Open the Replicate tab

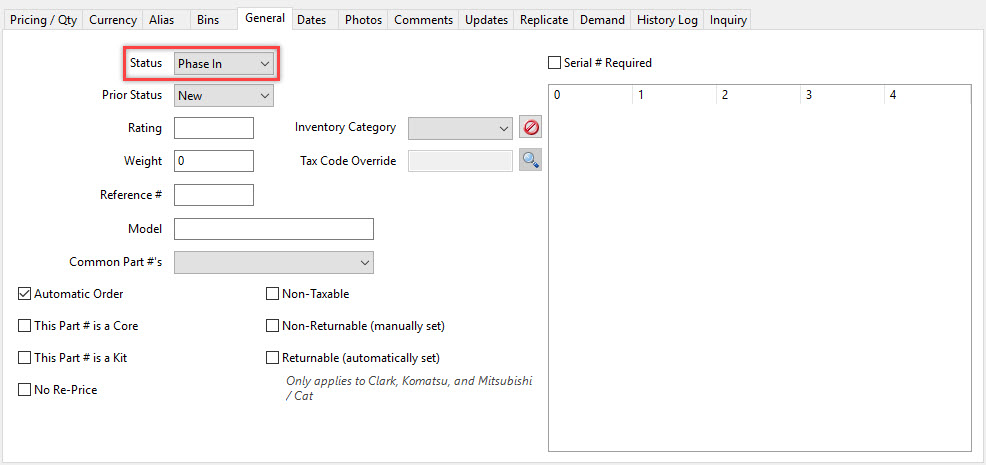point(544,20)
